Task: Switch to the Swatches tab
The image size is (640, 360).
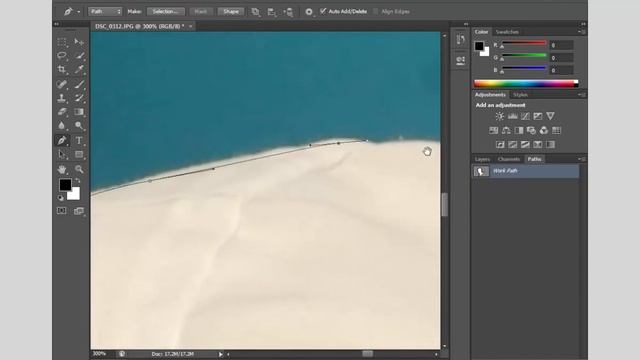Action: 507,32
